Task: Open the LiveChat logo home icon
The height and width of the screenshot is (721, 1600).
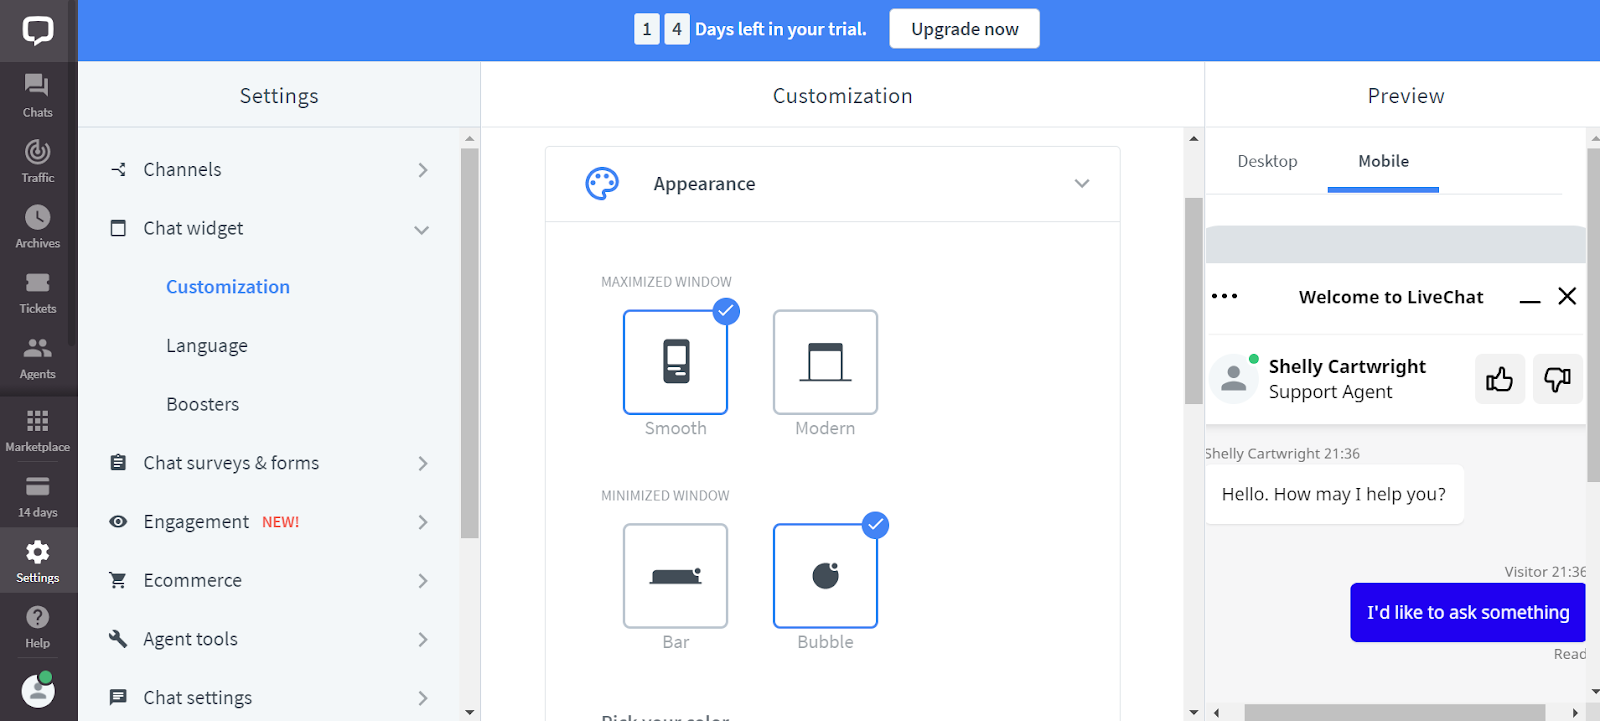Action: click(38, 30)
